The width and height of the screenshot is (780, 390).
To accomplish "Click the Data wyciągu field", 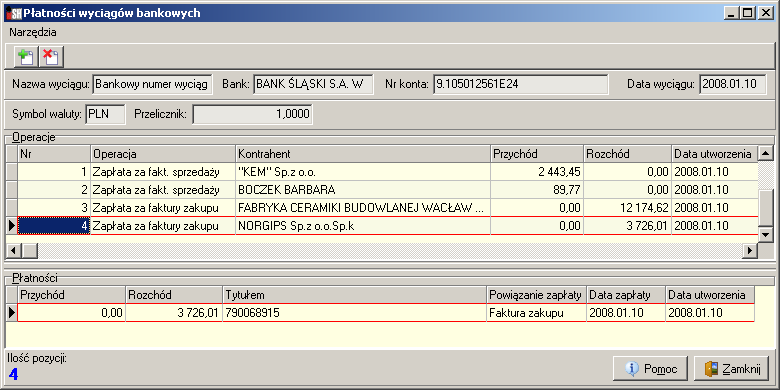I will pyautogui.click(x=733, y=85).
